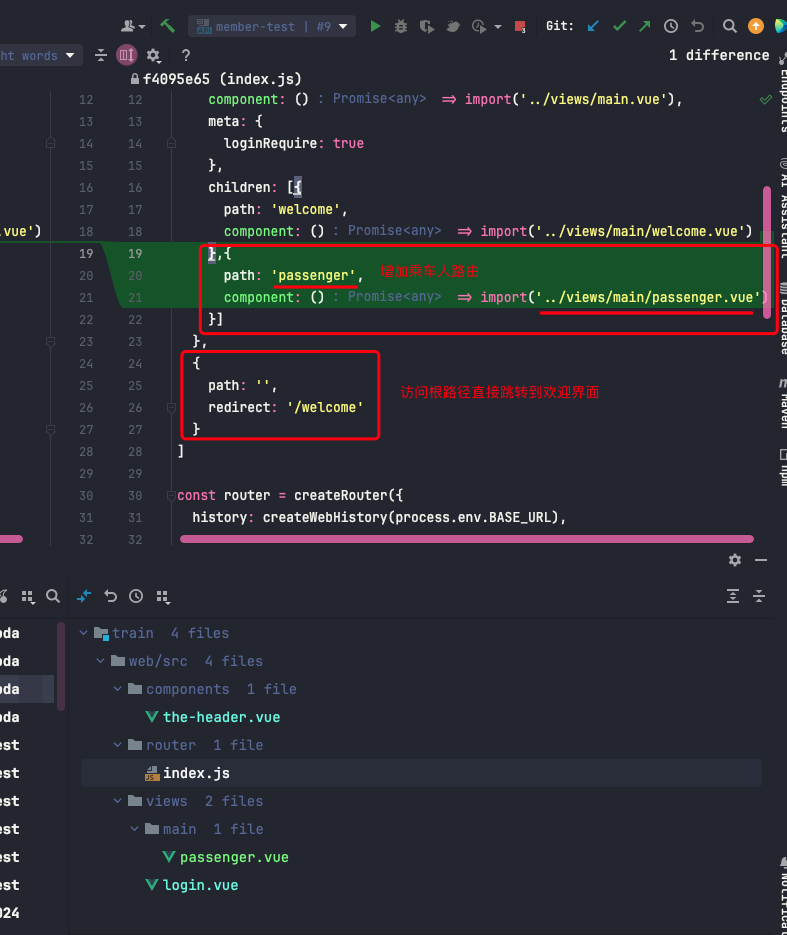Click the '1 difference' counter text

coord(719,55)
